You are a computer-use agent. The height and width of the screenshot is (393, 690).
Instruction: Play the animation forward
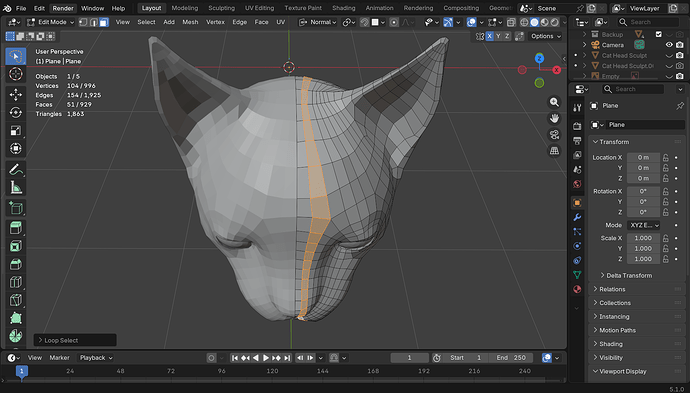[266, 358]
